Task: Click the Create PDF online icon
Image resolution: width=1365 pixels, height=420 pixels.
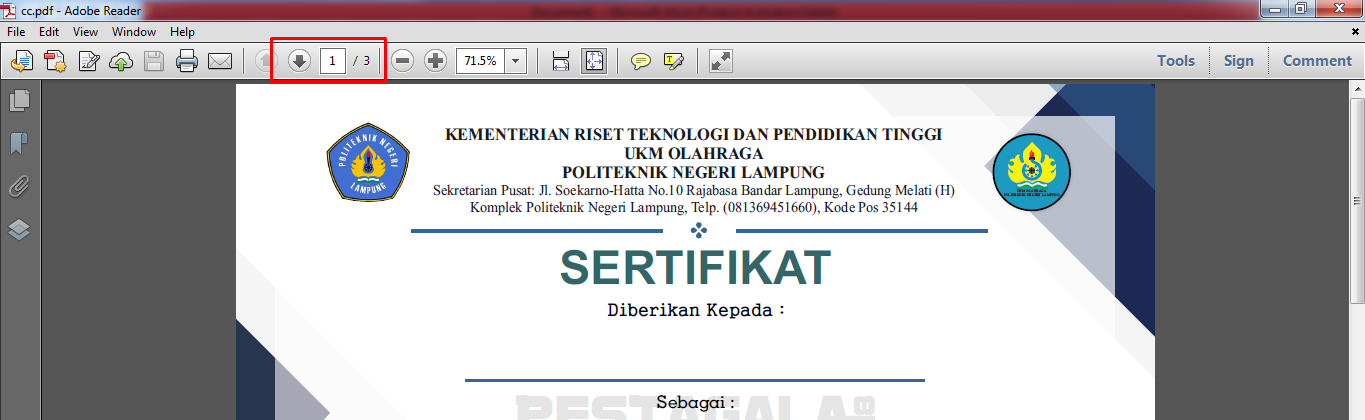Action: tap(54, 61)
